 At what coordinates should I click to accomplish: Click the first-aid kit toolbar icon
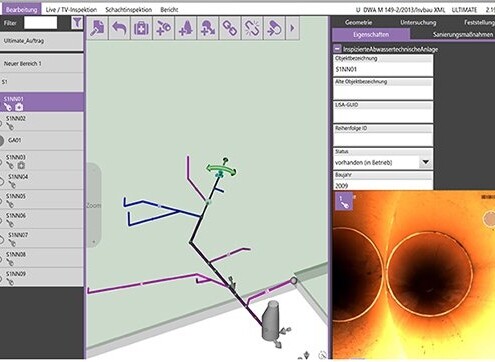coord(141,28)
